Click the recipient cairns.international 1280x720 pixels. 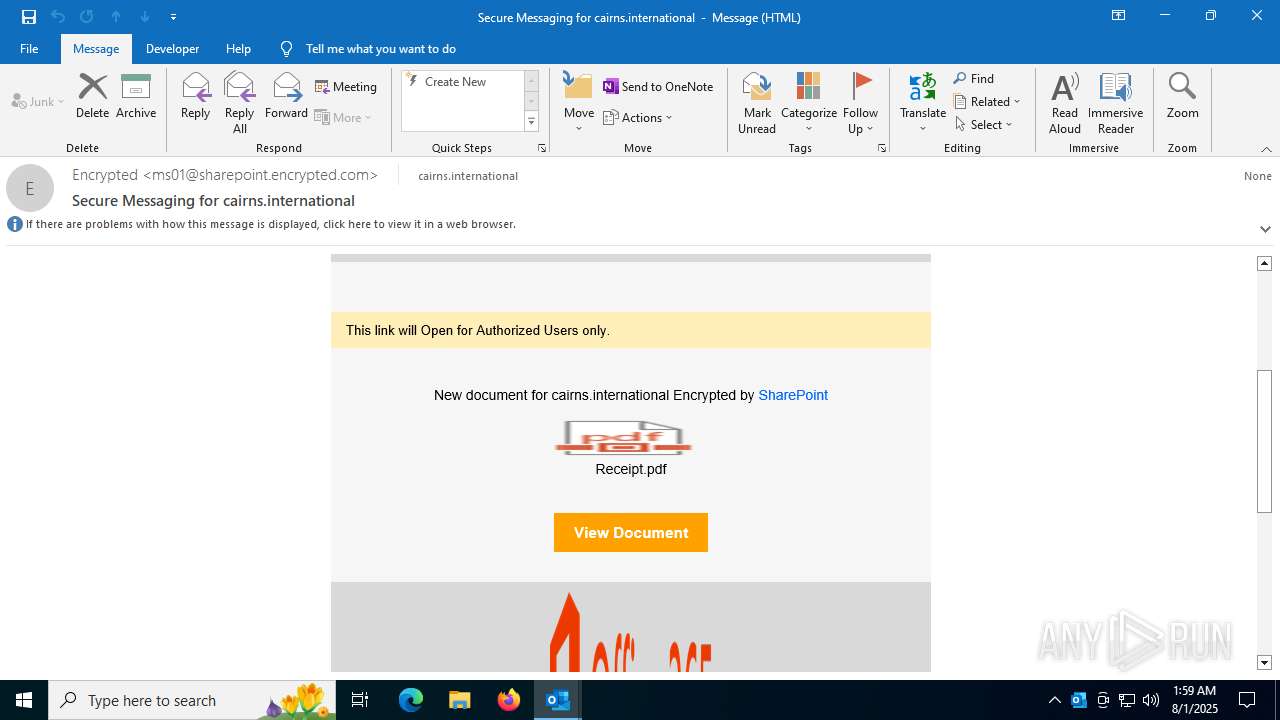tap(468, 176)
